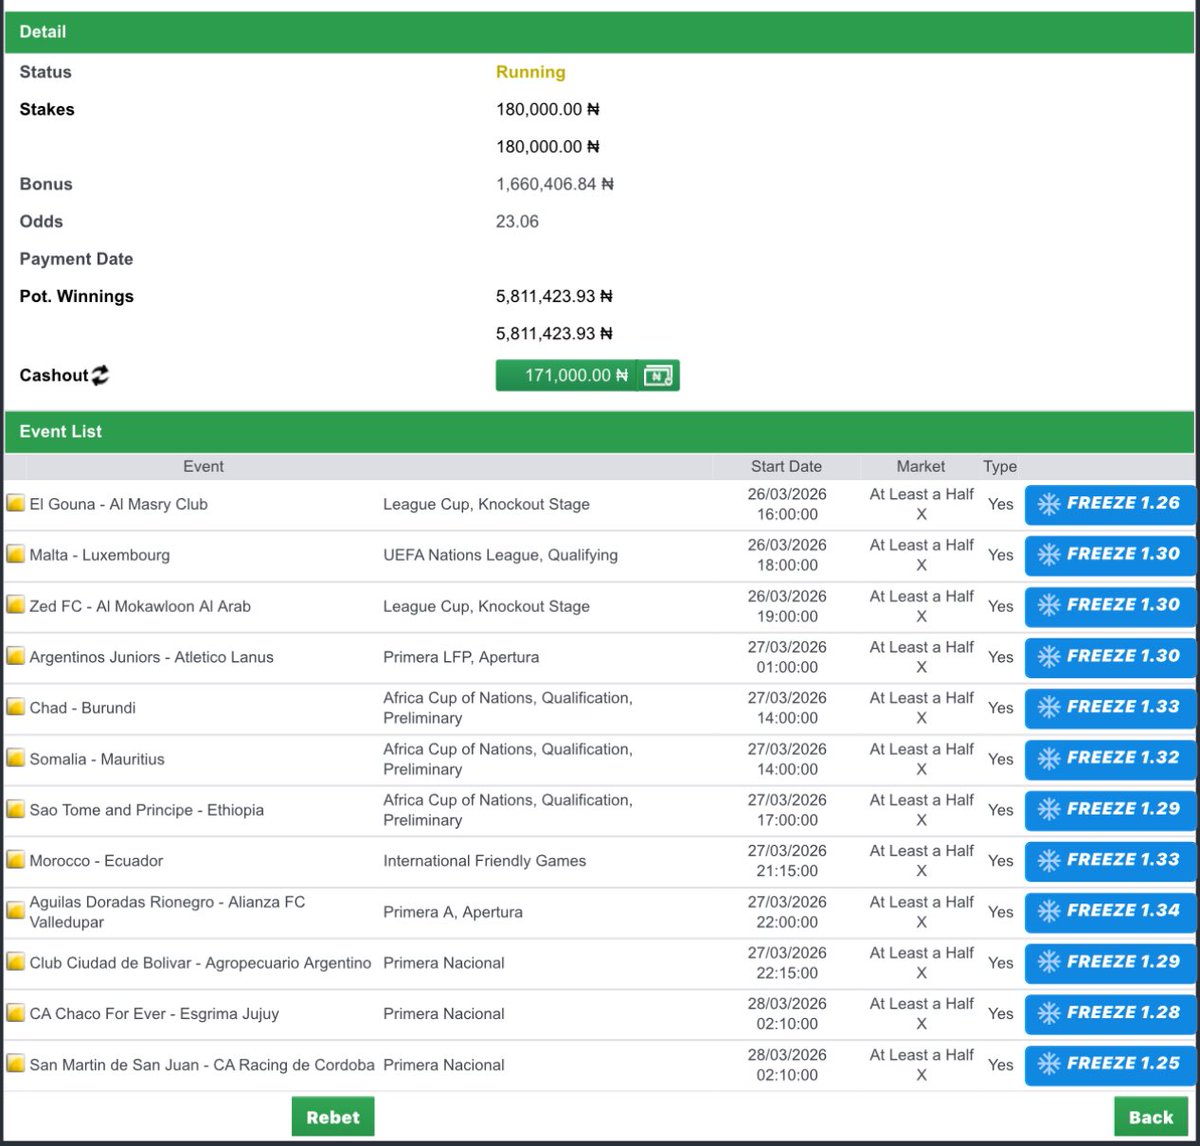Viewport: 1200px width, 1146px height.
Task: Select Zed FC - Al Mokawloon Al Arab text
Action: pos(140,606)
